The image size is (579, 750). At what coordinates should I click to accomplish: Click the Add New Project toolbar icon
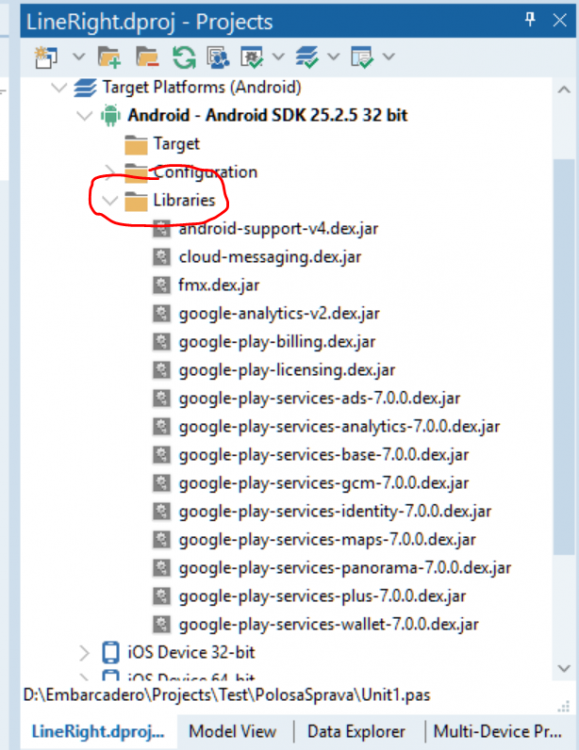click(46, 57)
